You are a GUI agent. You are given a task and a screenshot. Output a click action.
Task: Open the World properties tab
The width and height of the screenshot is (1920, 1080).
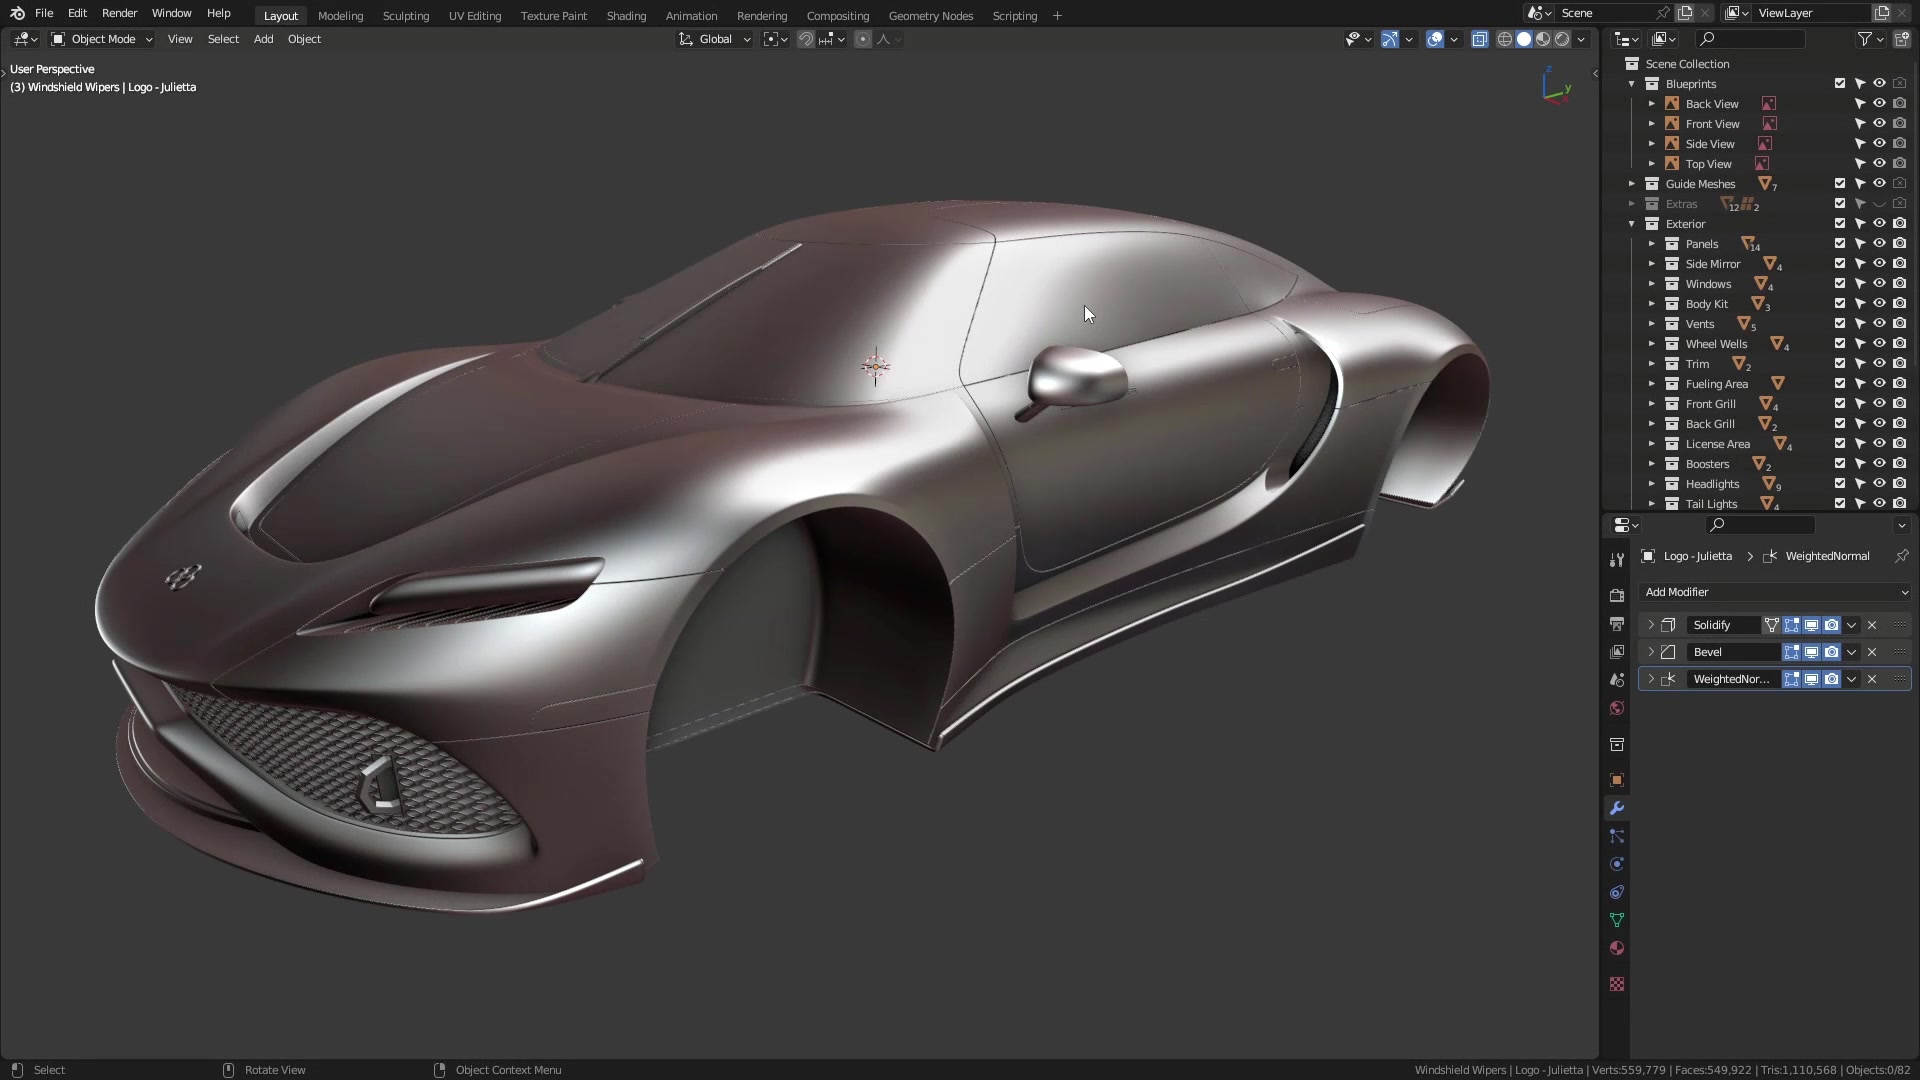1617,708
